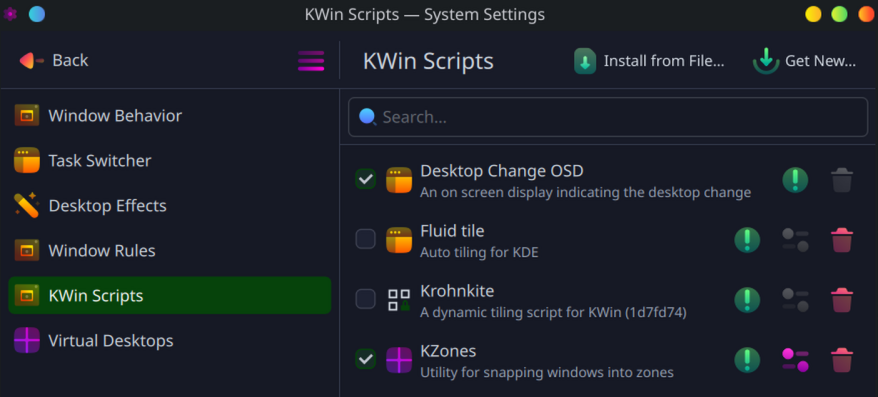Enable the Krohnkite checkbox
This screenshot has width=878, height=397.
pyautogui.click(x=366, y=299)
